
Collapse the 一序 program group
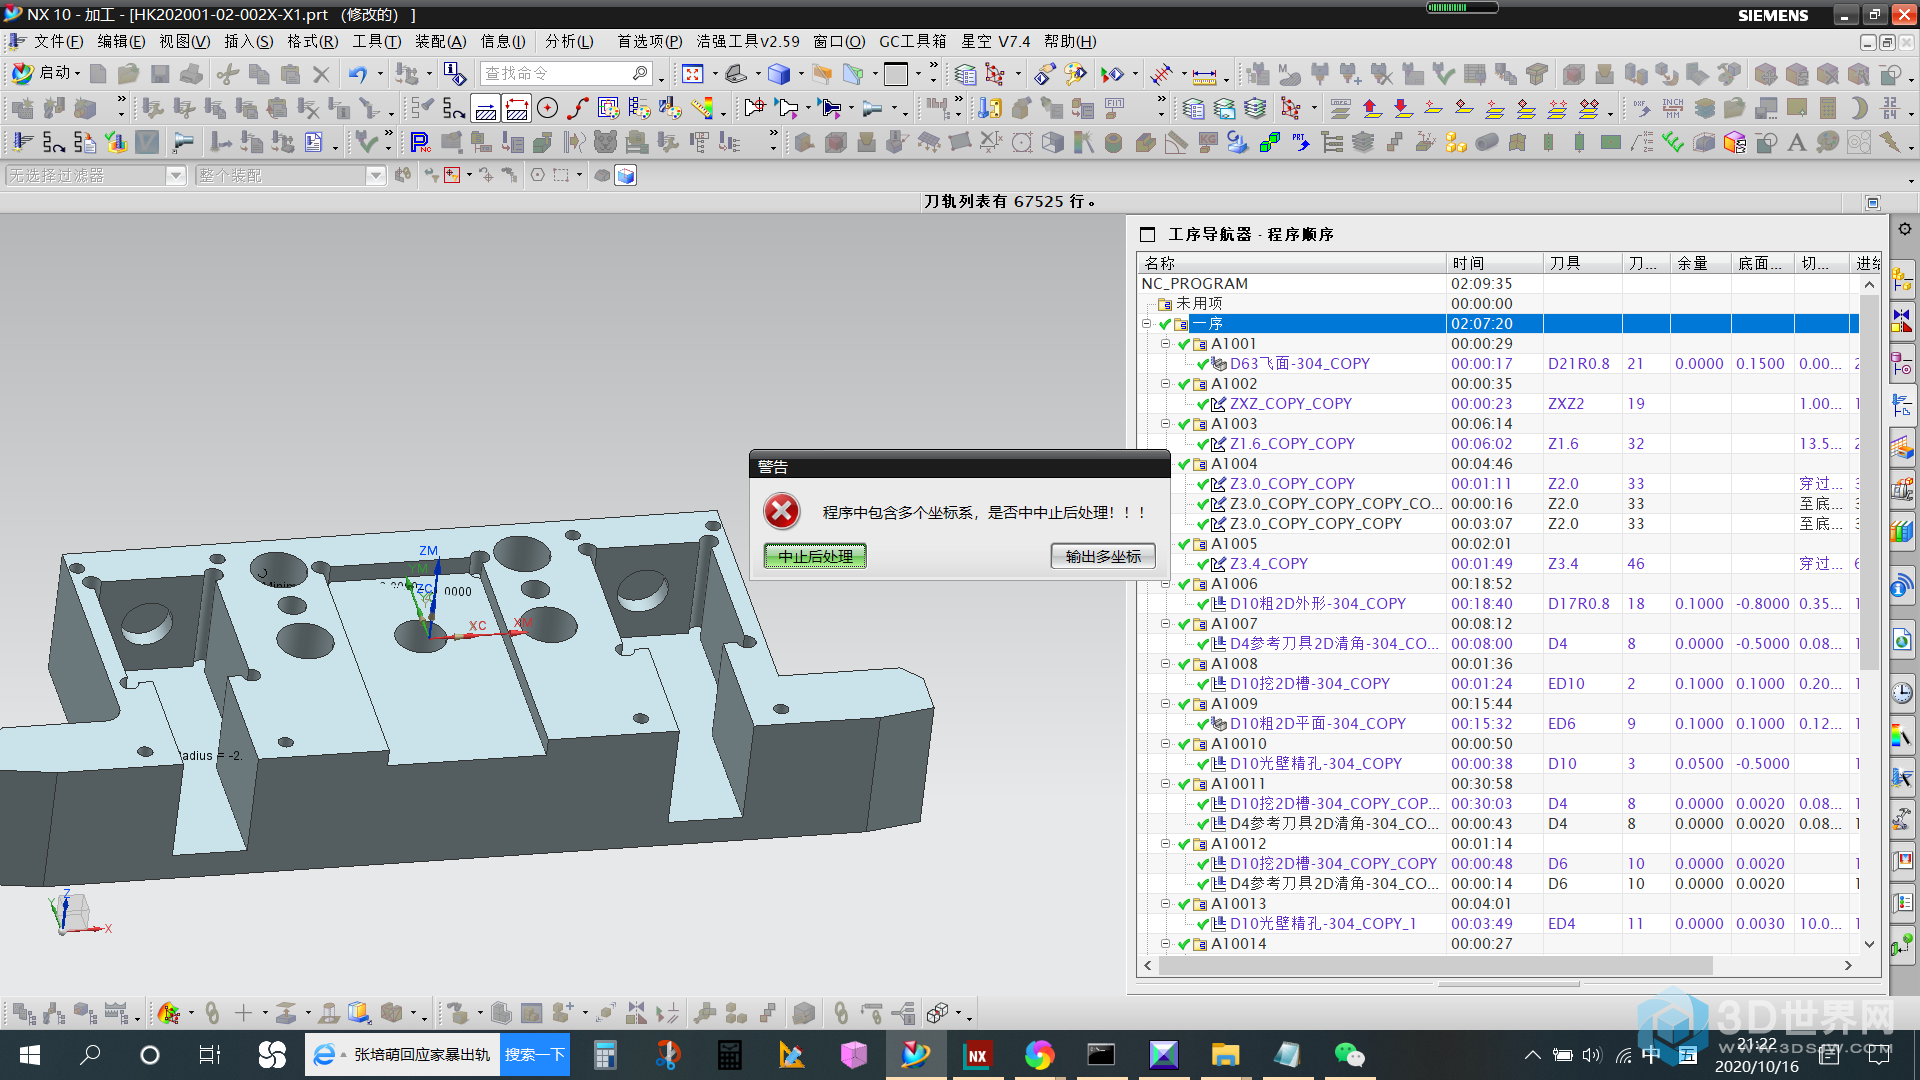(x=1147, y=323)
